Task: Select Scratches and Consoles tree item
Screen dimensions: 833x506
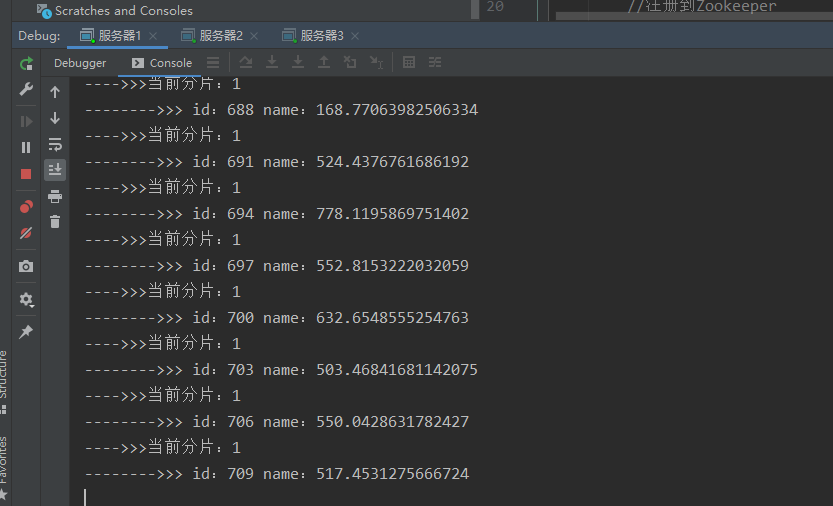Action: [114, 10]
